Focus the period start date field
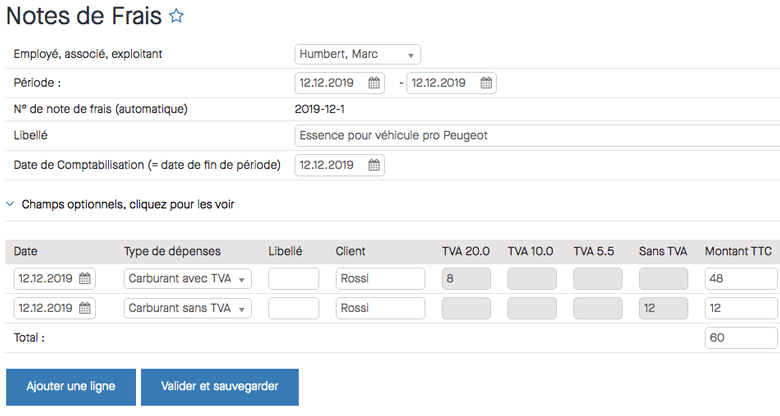780x416 pixels. tap(340, 83)
